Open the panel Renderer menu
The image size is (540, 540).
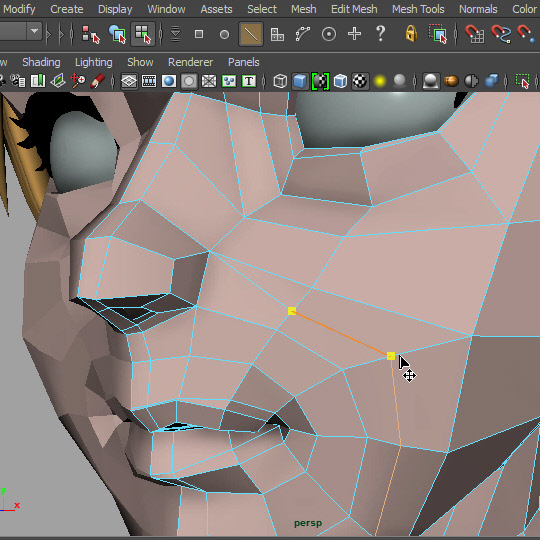pos(190,62)
